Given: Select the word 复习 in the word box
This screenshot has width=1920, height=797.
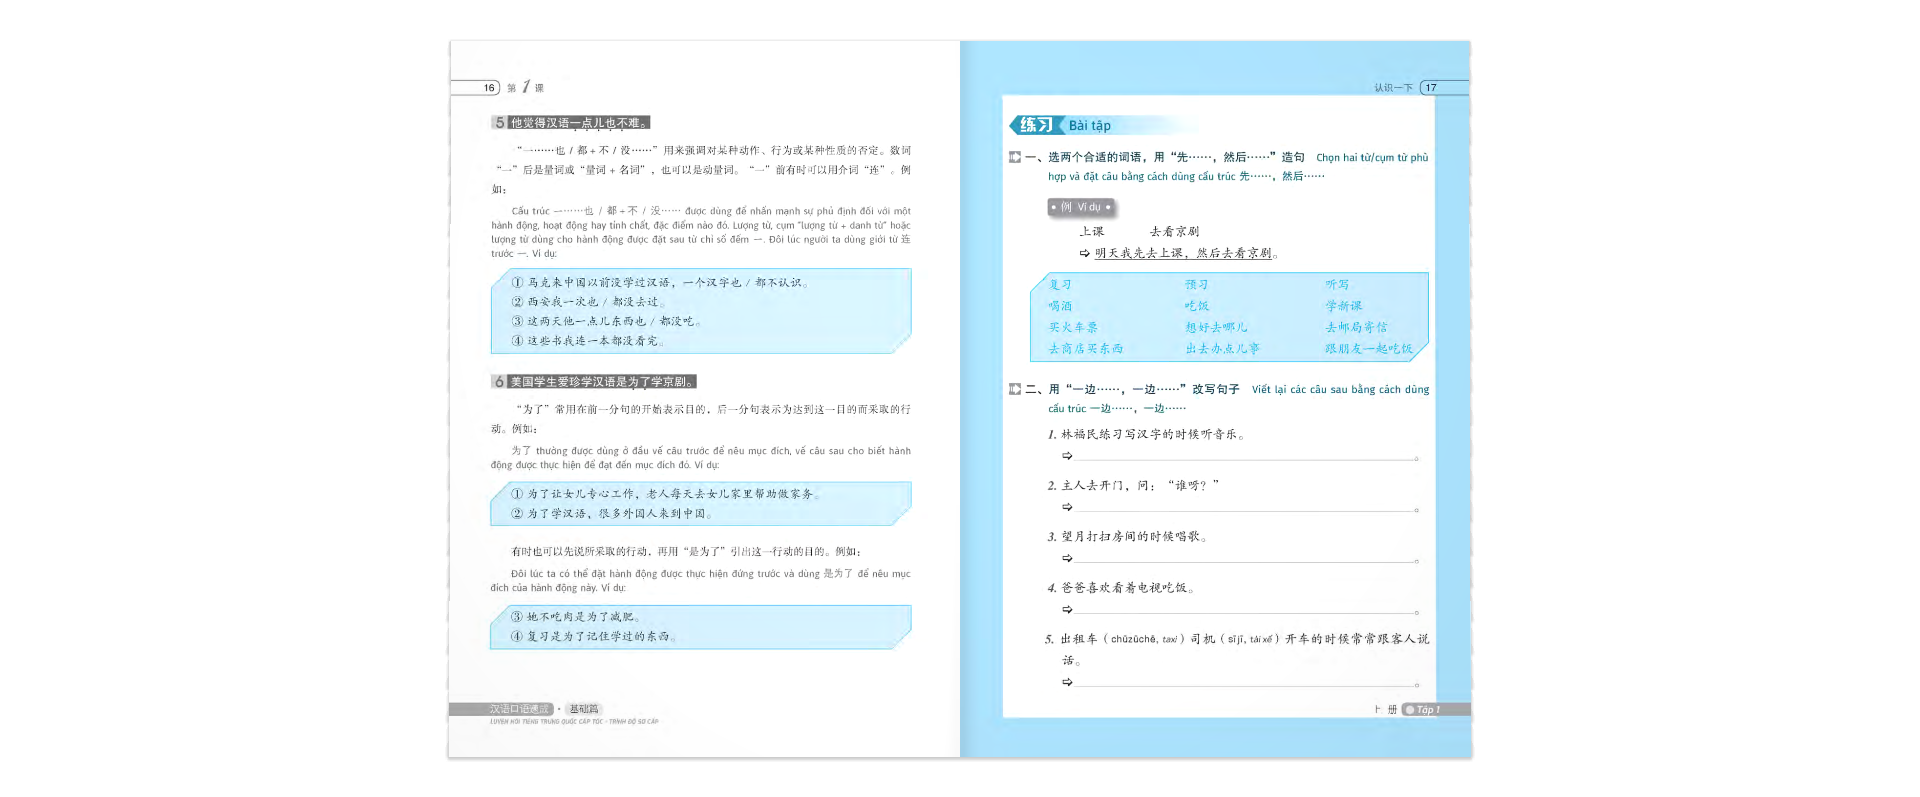Looking at the screenshot, I should tap(1060, 285).
